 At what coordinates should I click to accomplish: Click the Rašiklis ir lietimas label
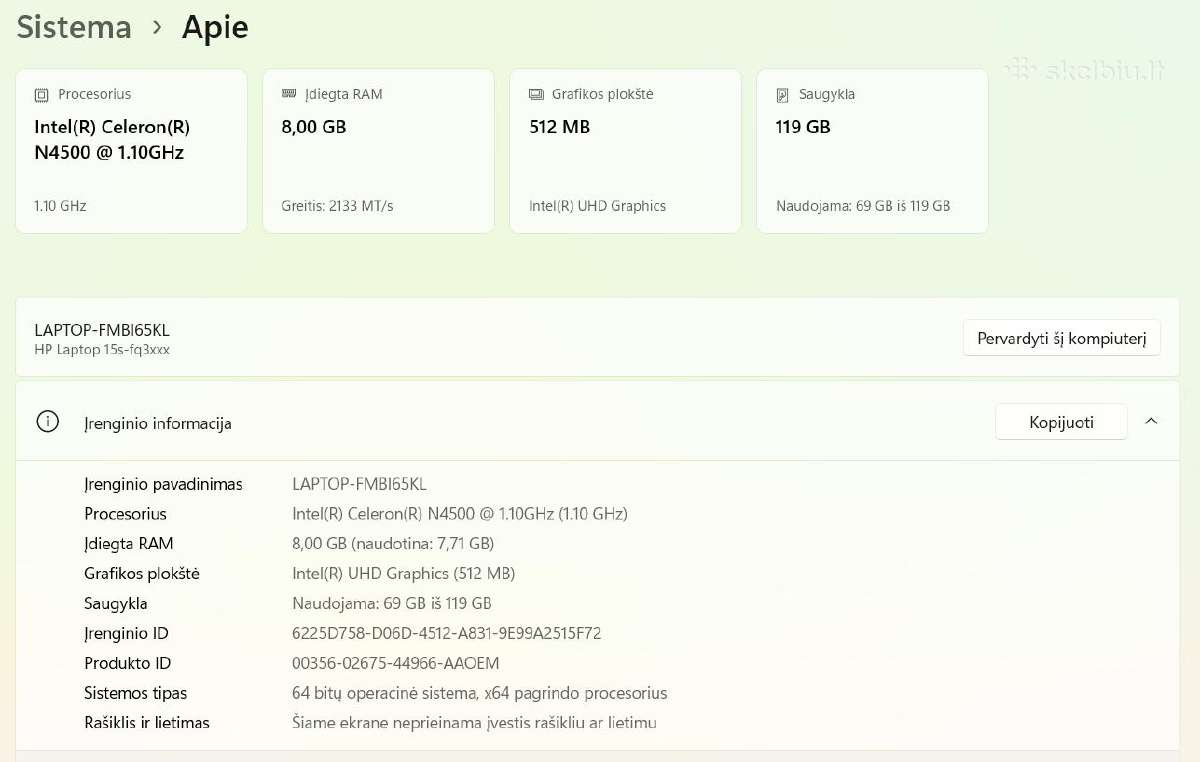tap(147, 723)
